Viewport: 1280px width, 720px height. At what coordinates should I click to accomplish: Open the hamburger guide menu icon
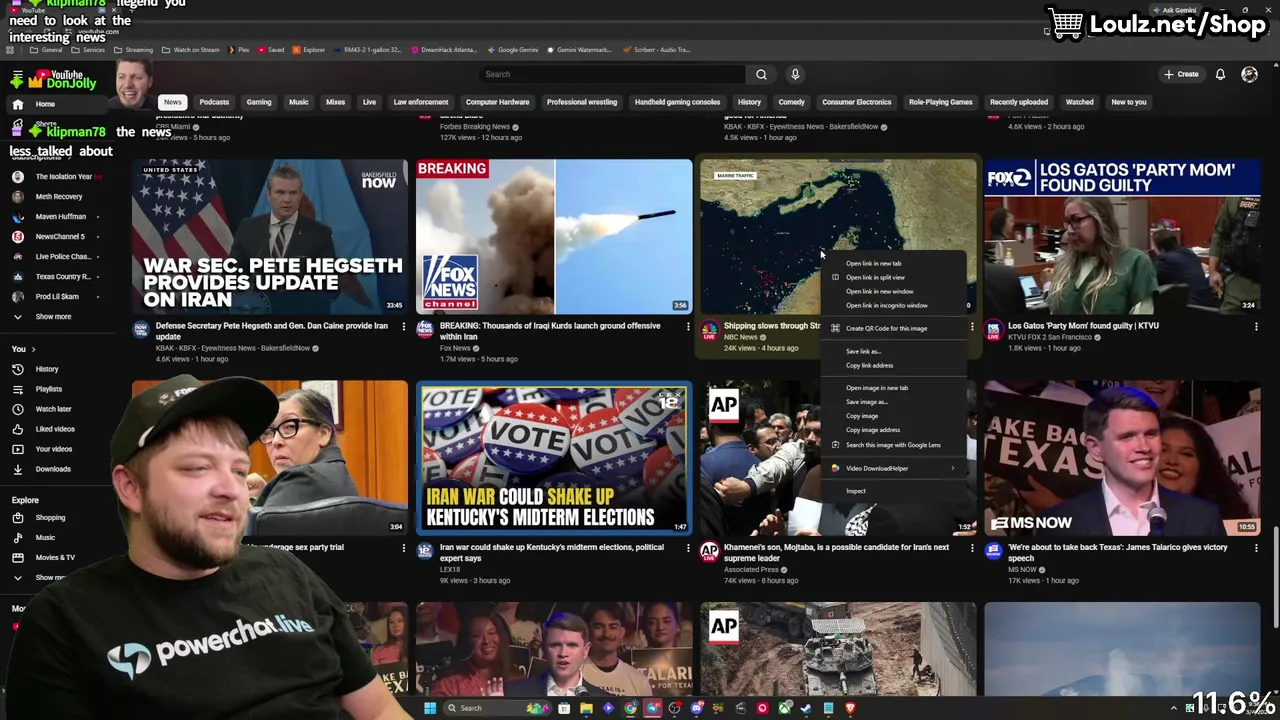coord(17,77)
